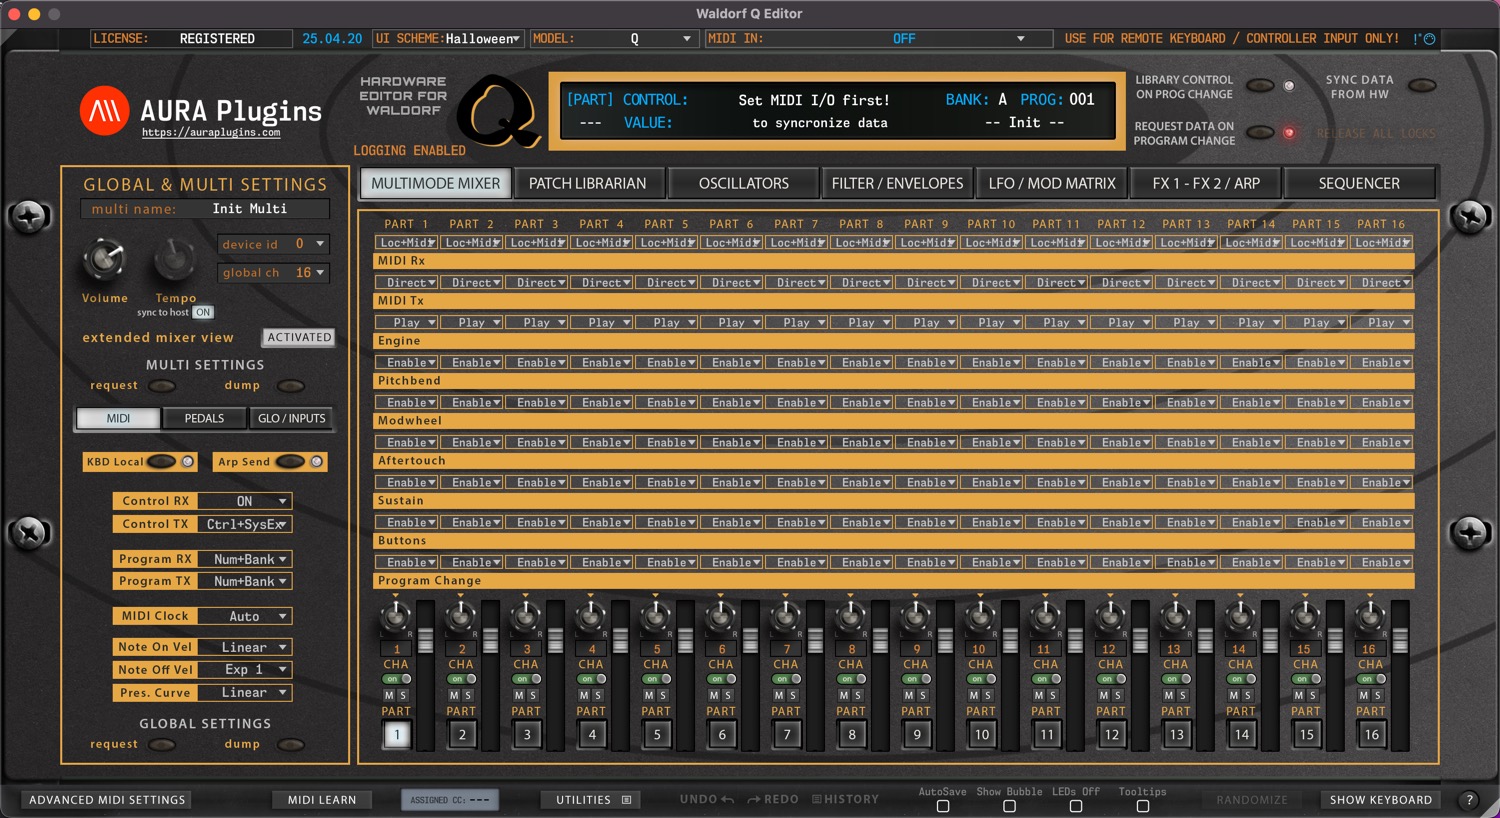Switch to Filter / Envelopes tab
This screenshot has height=818, width=1500.
point(897,184)
